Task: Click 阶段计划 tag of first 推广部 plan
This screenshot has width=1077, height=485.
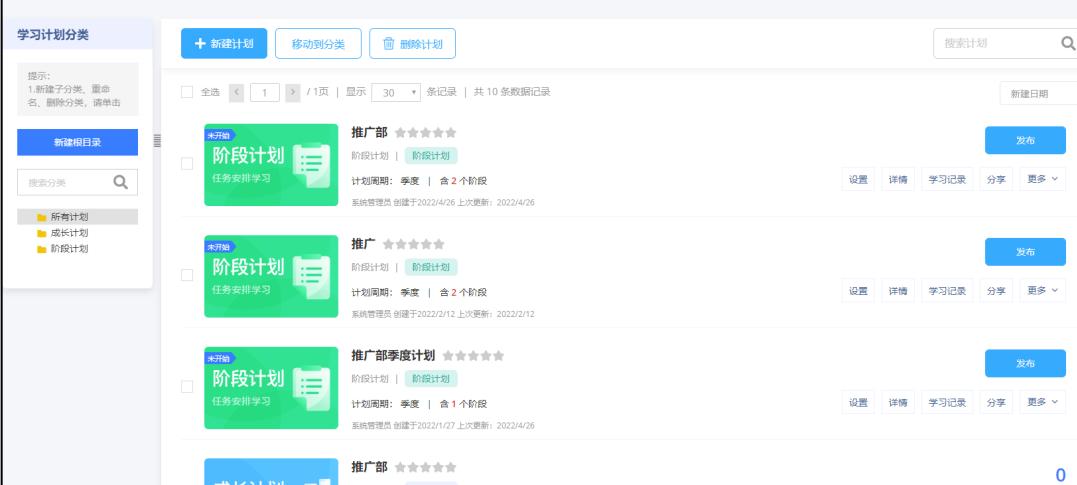Action: pyautogui.click(x=431, y=156)
